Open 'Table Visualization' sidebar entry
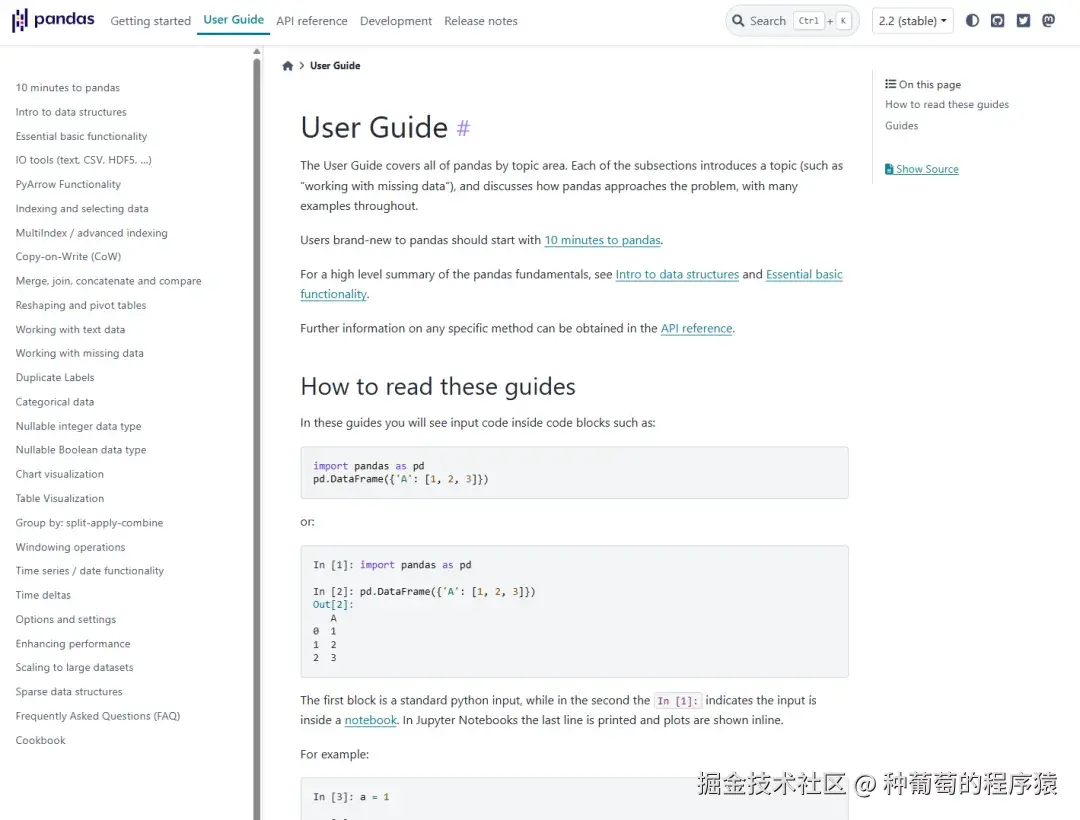 (x=60, y=498)
